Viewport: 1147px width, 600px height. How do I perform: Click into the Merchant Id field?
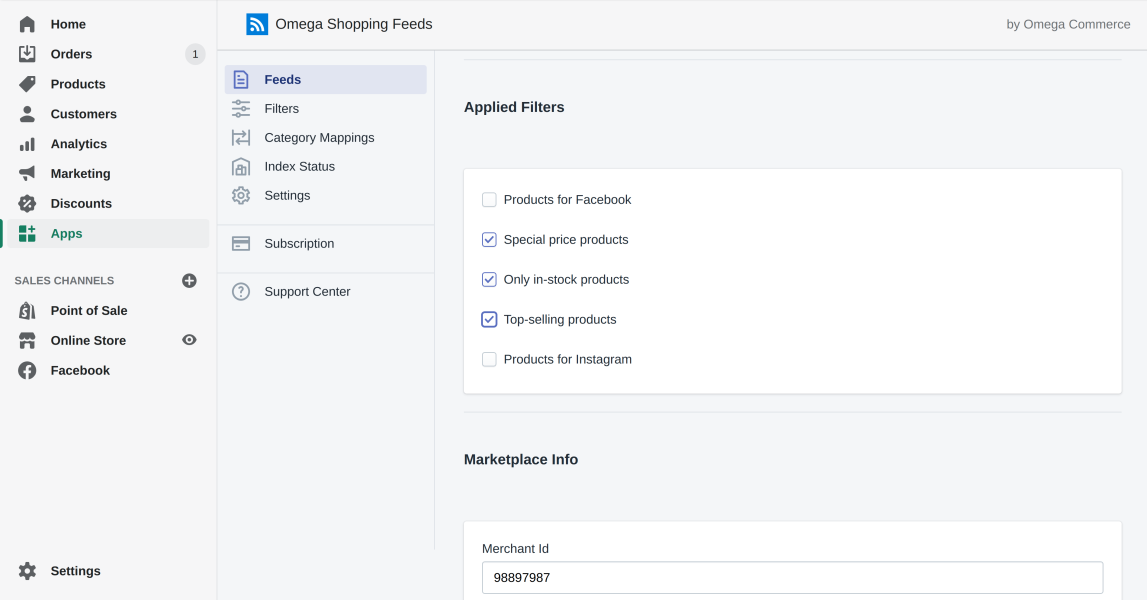pyautogui.click(x=792, y=578)
